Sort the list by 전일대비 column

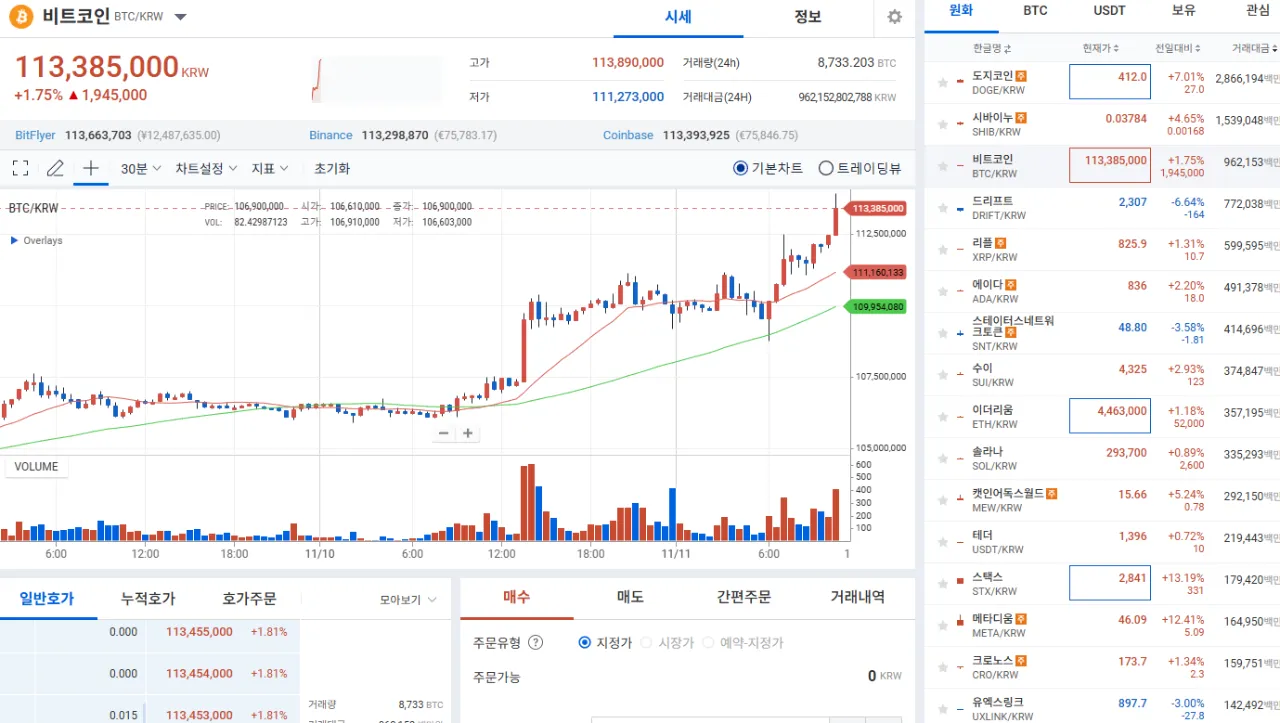(x=1178, y=48)
